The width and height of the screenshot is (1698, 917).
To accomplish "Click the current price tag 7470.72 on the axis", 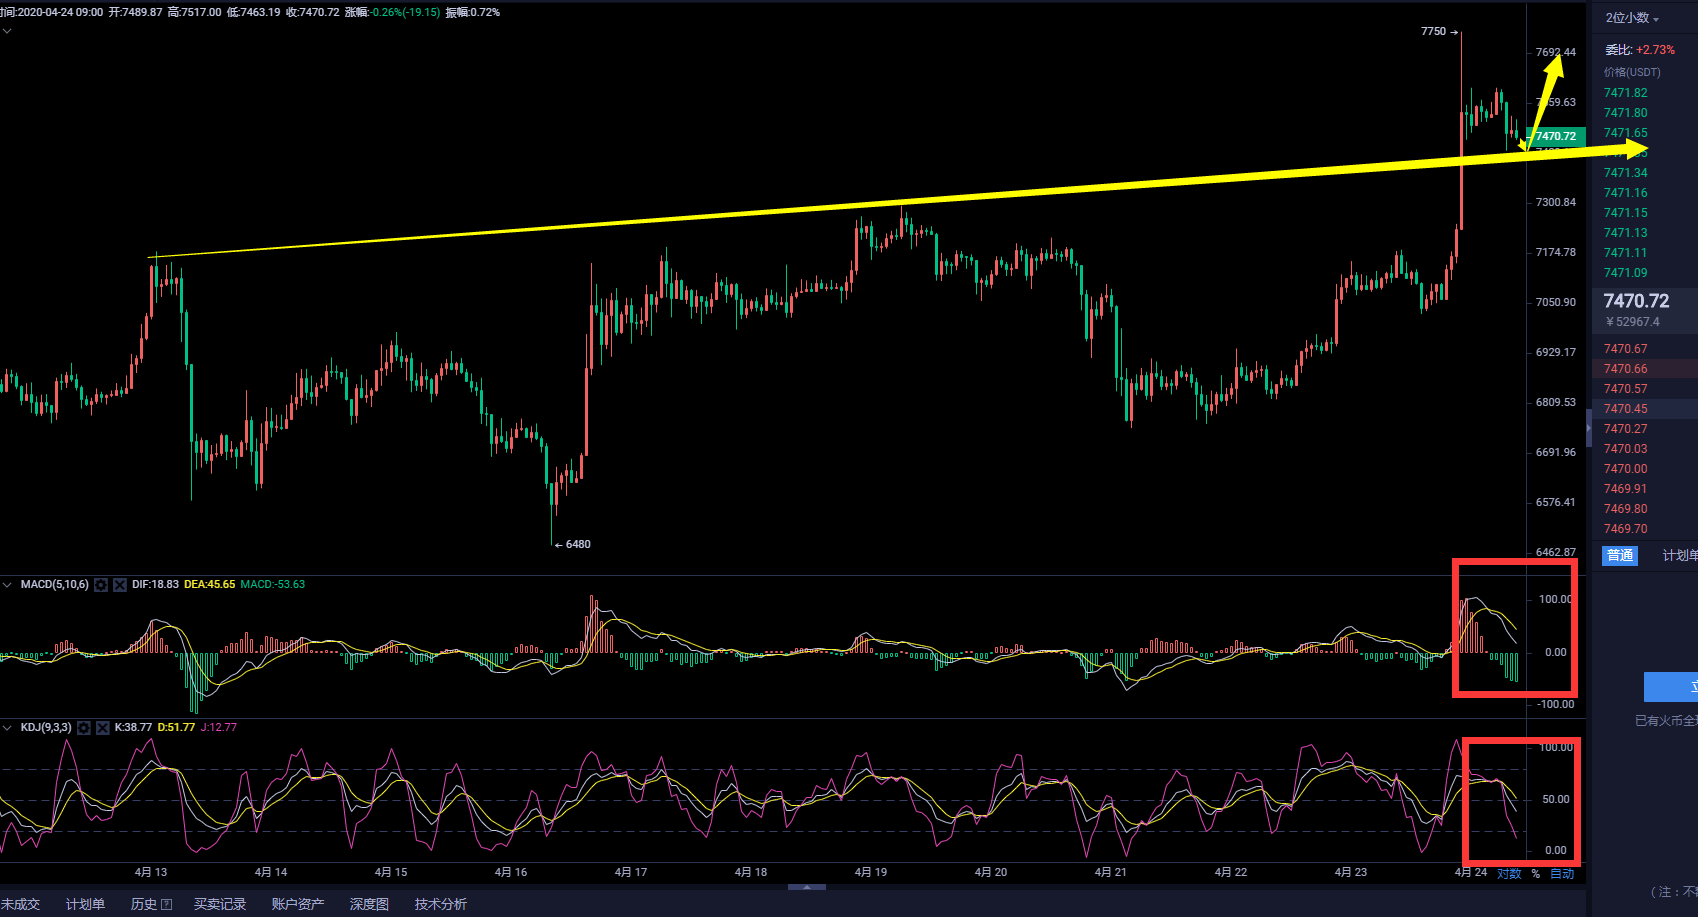I will [1555, 136].
